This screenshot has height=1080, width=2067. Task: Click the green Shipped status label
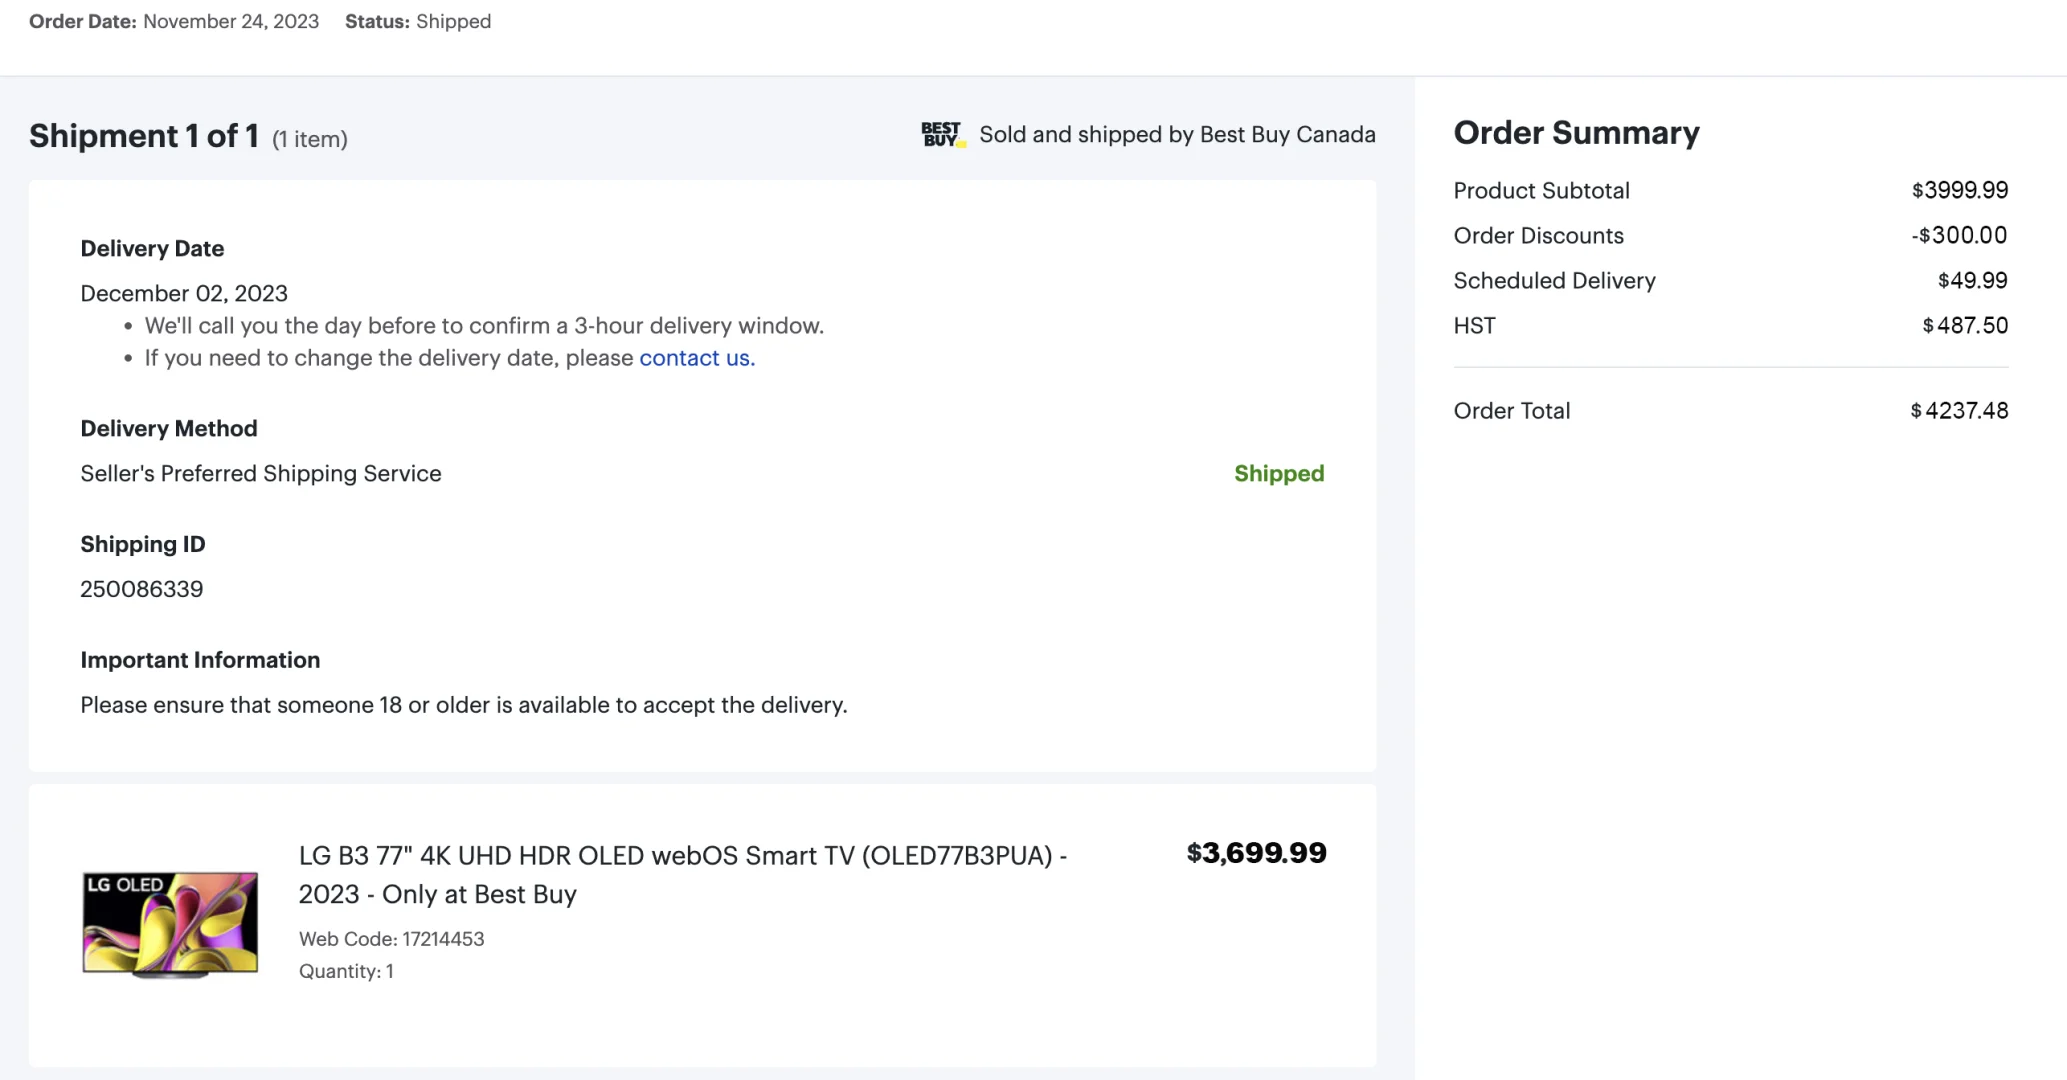click(x=1278, y=474)
